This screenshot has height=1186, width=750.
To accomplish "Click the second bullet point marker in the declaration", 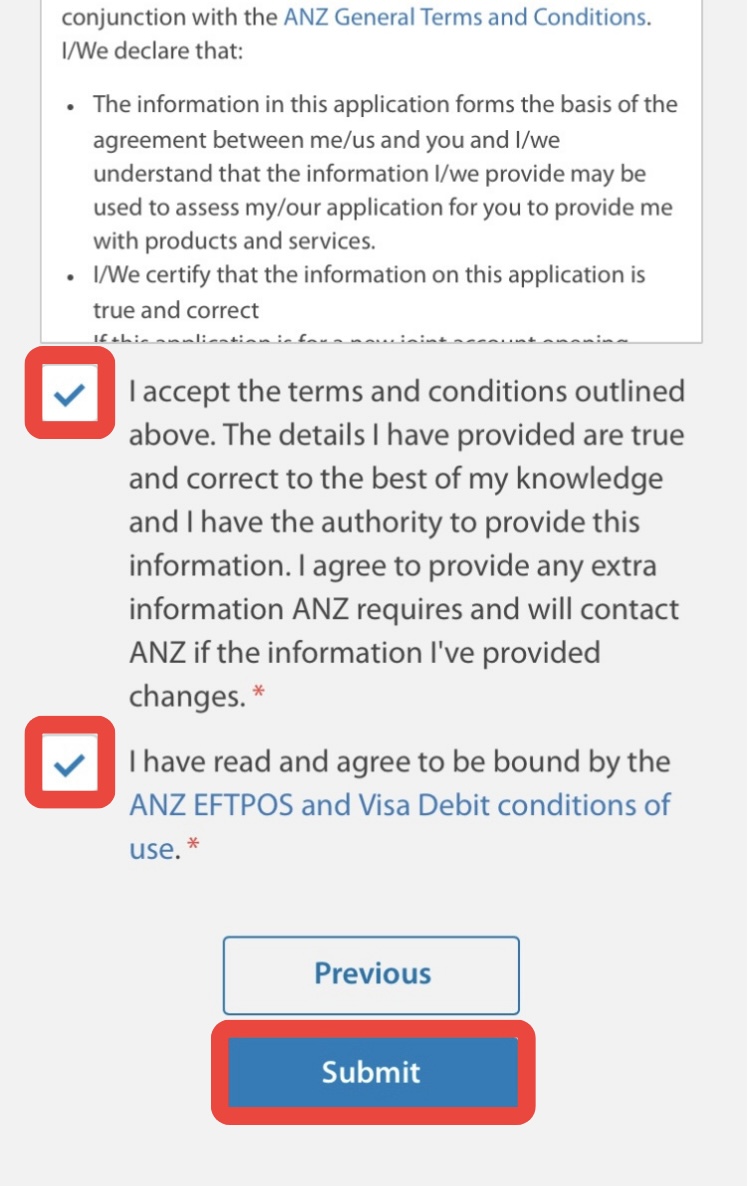I will [69, 276].
